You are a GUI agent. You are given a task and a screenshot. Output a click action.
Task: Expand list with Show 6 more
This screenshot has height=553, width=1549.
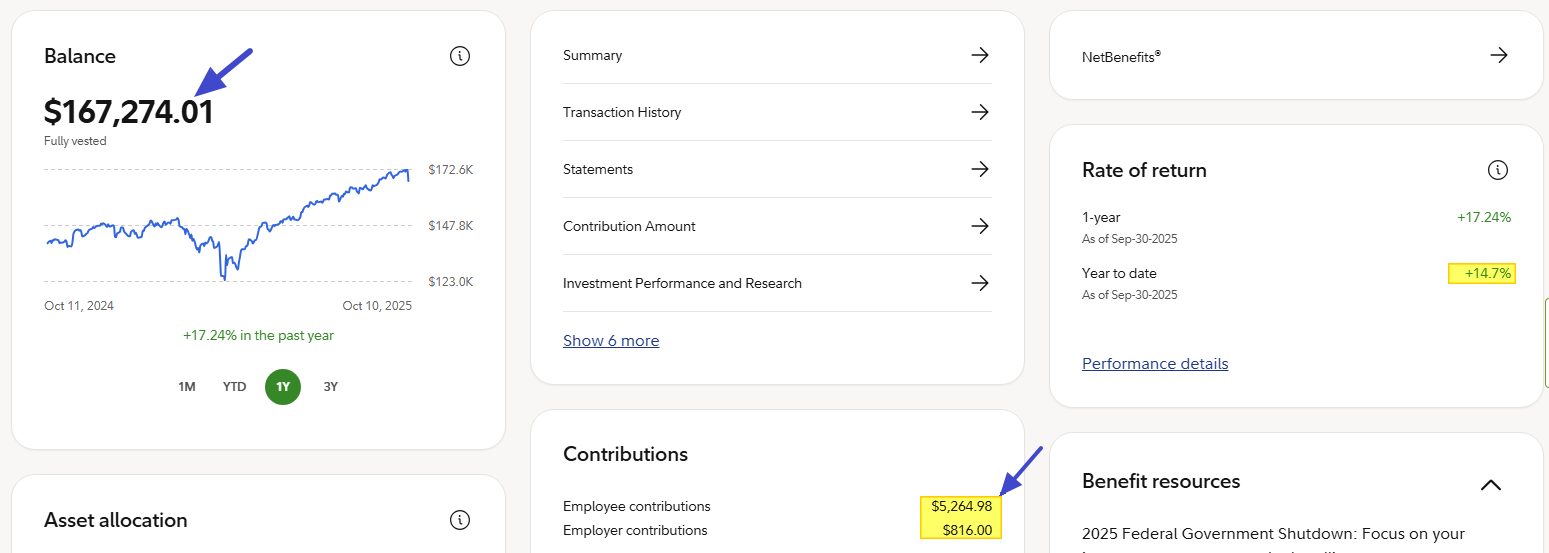(x=611, y=341)
